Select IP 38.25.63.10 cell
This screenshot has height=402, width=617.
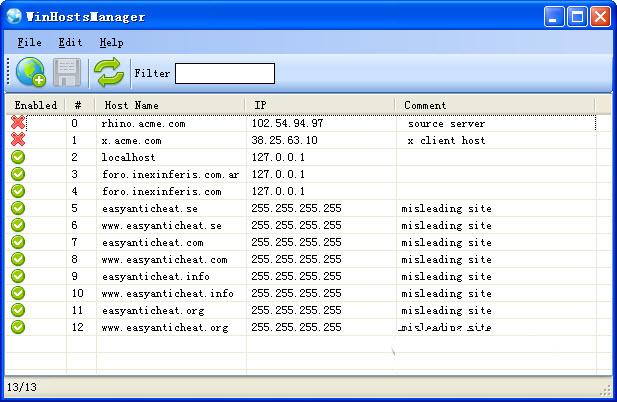point(286,140)
